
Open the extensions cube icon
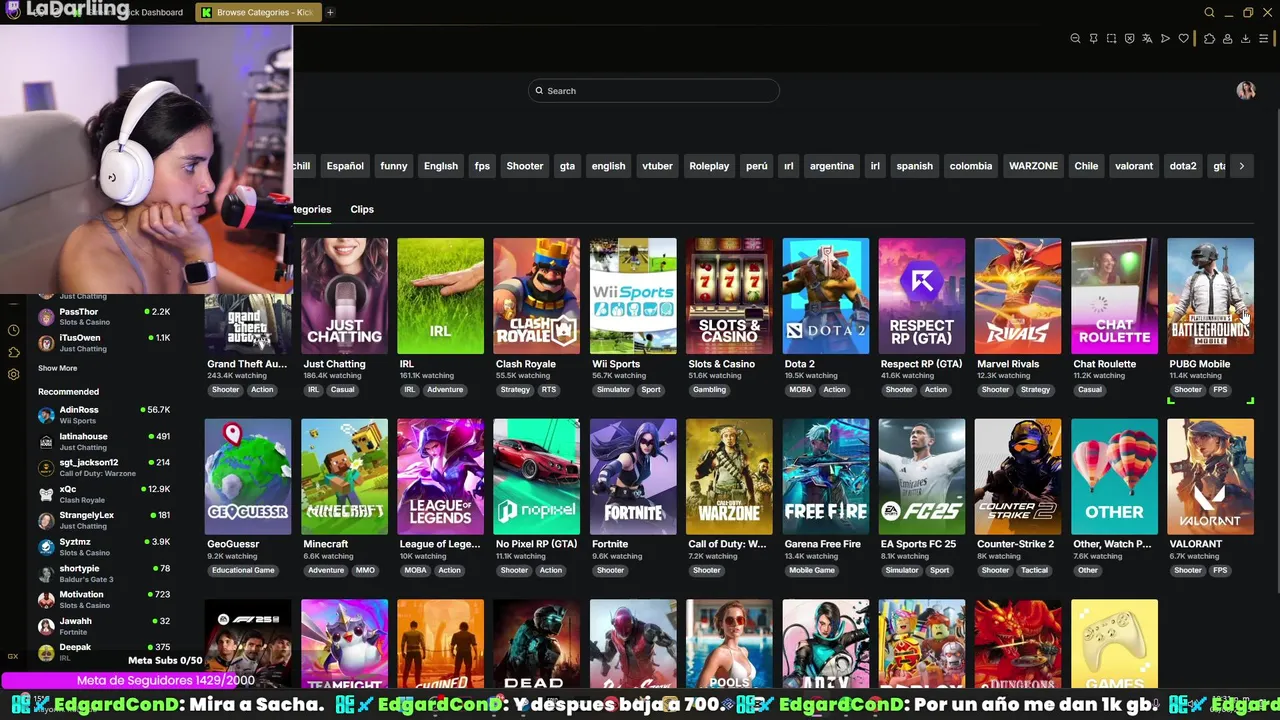[1209, 39]
